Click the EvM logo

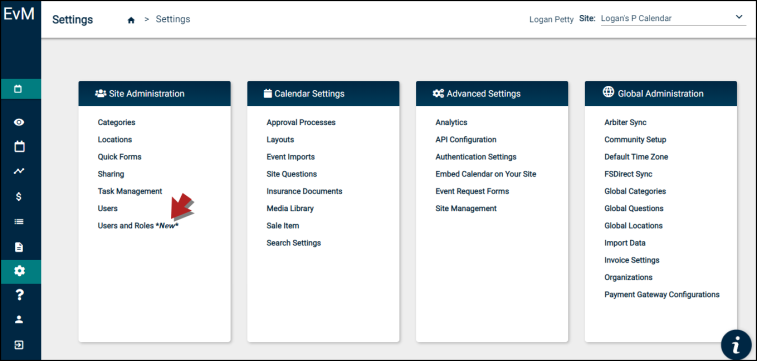(x=19, y=14)
